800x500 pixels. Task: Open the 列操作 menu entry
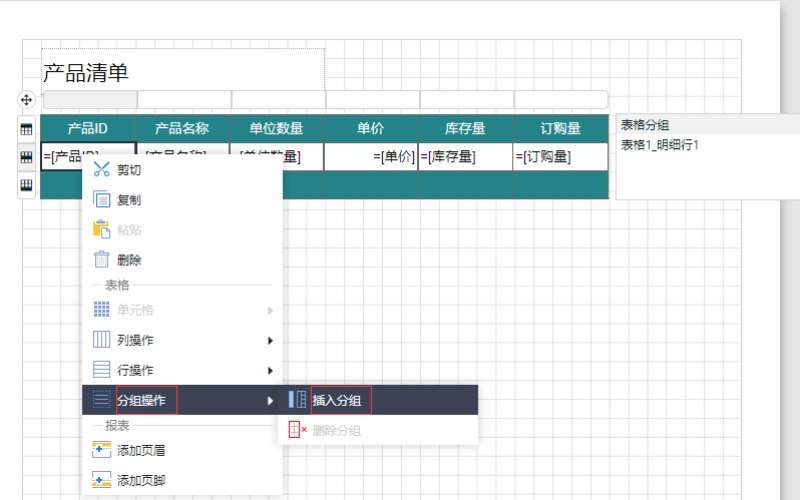(182, 340)
